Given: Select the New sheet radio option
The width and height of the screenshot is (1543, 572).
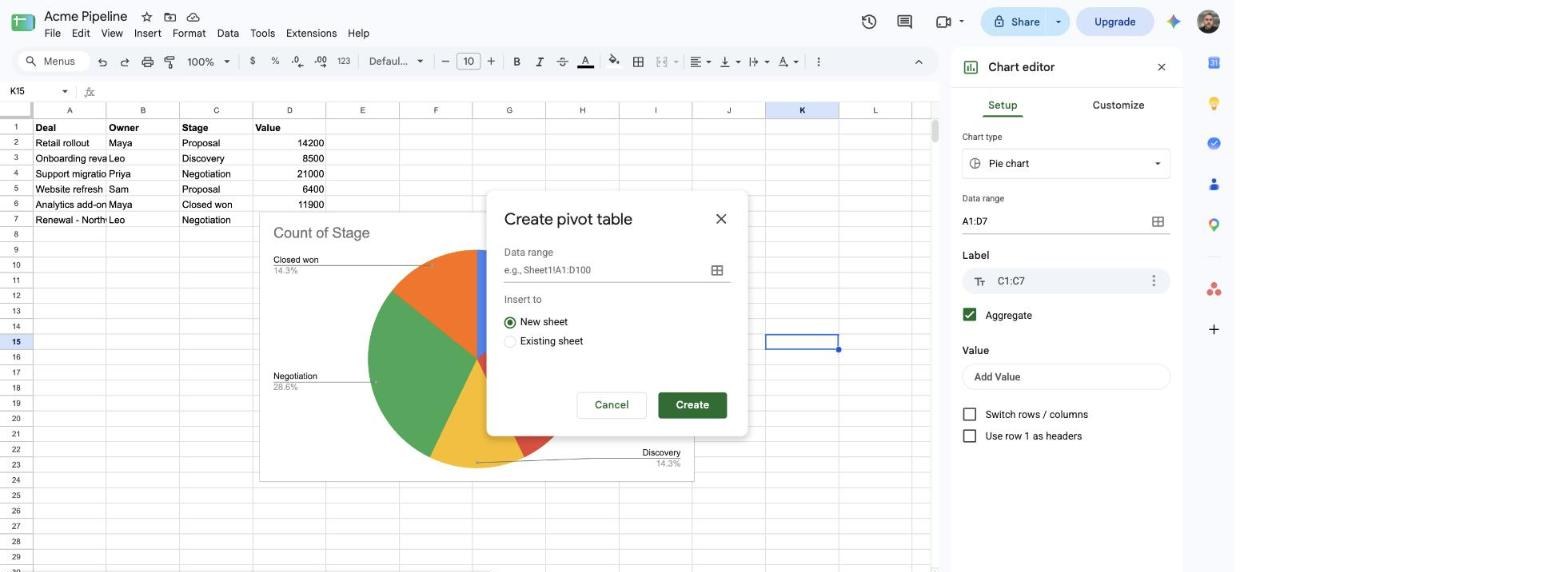Looking at the screenshot, I should (x=510, y=322).
